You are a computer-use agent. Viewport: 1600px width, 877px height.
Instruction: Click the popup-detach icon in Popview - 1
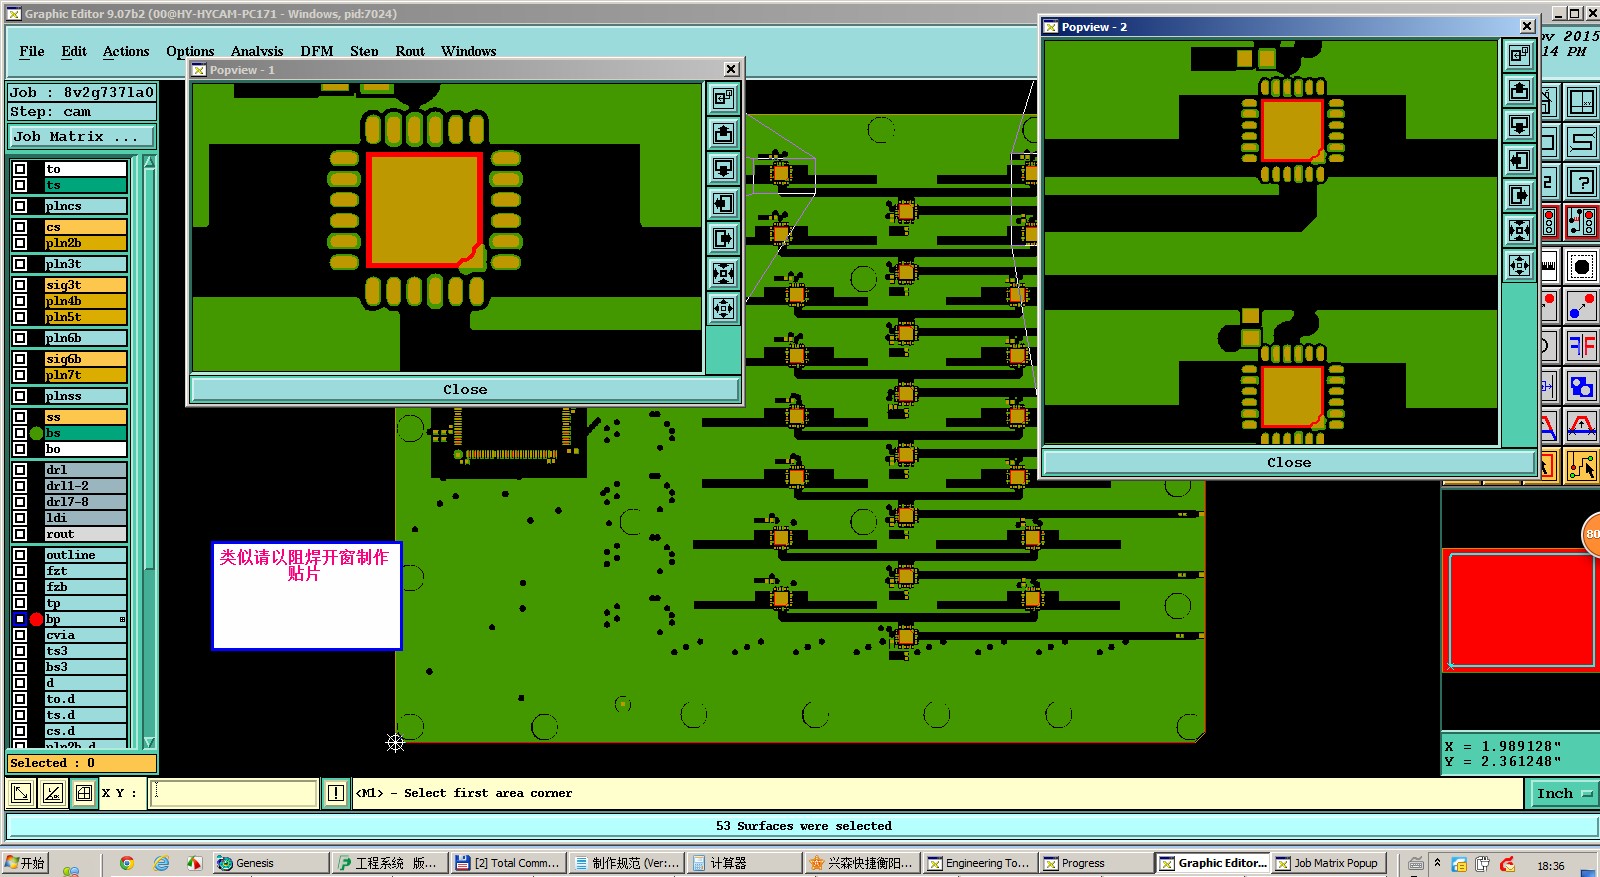tap(723, 98)
